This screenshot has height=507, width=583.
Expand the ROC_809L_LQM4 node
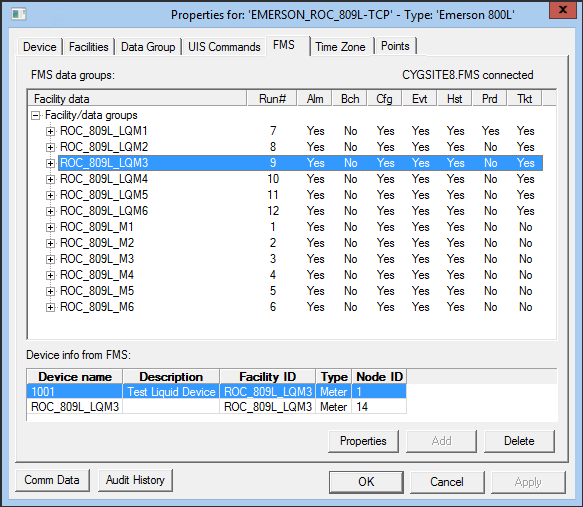click(50, 179)
